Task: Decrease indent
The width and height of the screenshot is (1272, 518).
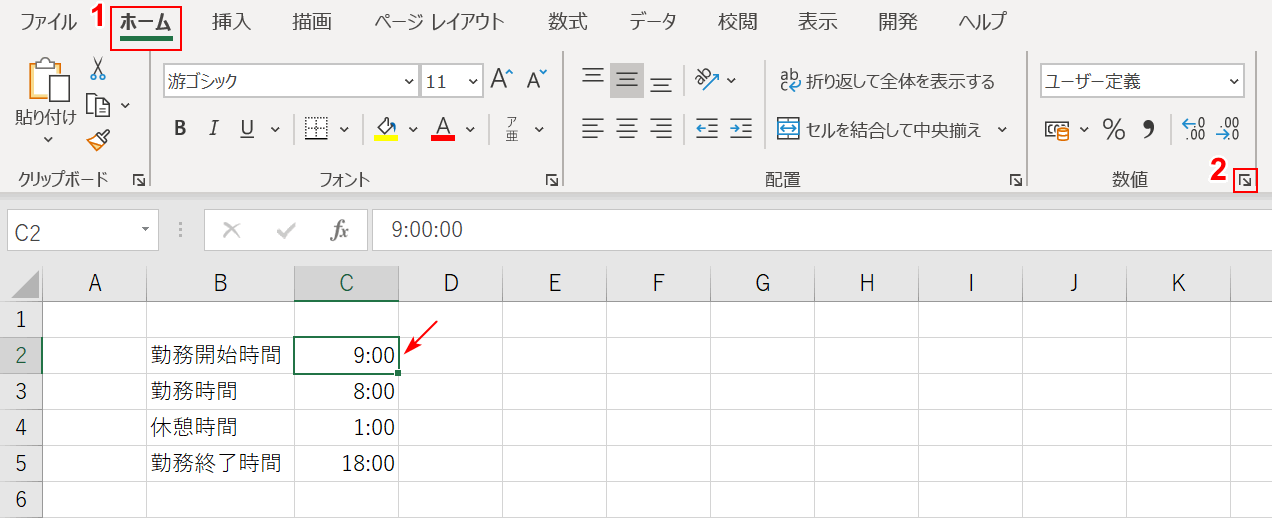Action: 707,128
